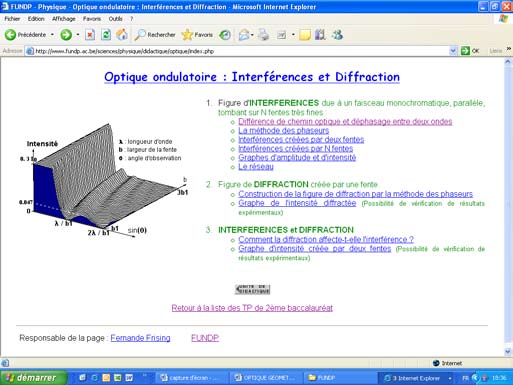The image size is (513, 385).
Task: Open Graphe de l'intensité diffractée link
Action: click(x=297, y=203)
